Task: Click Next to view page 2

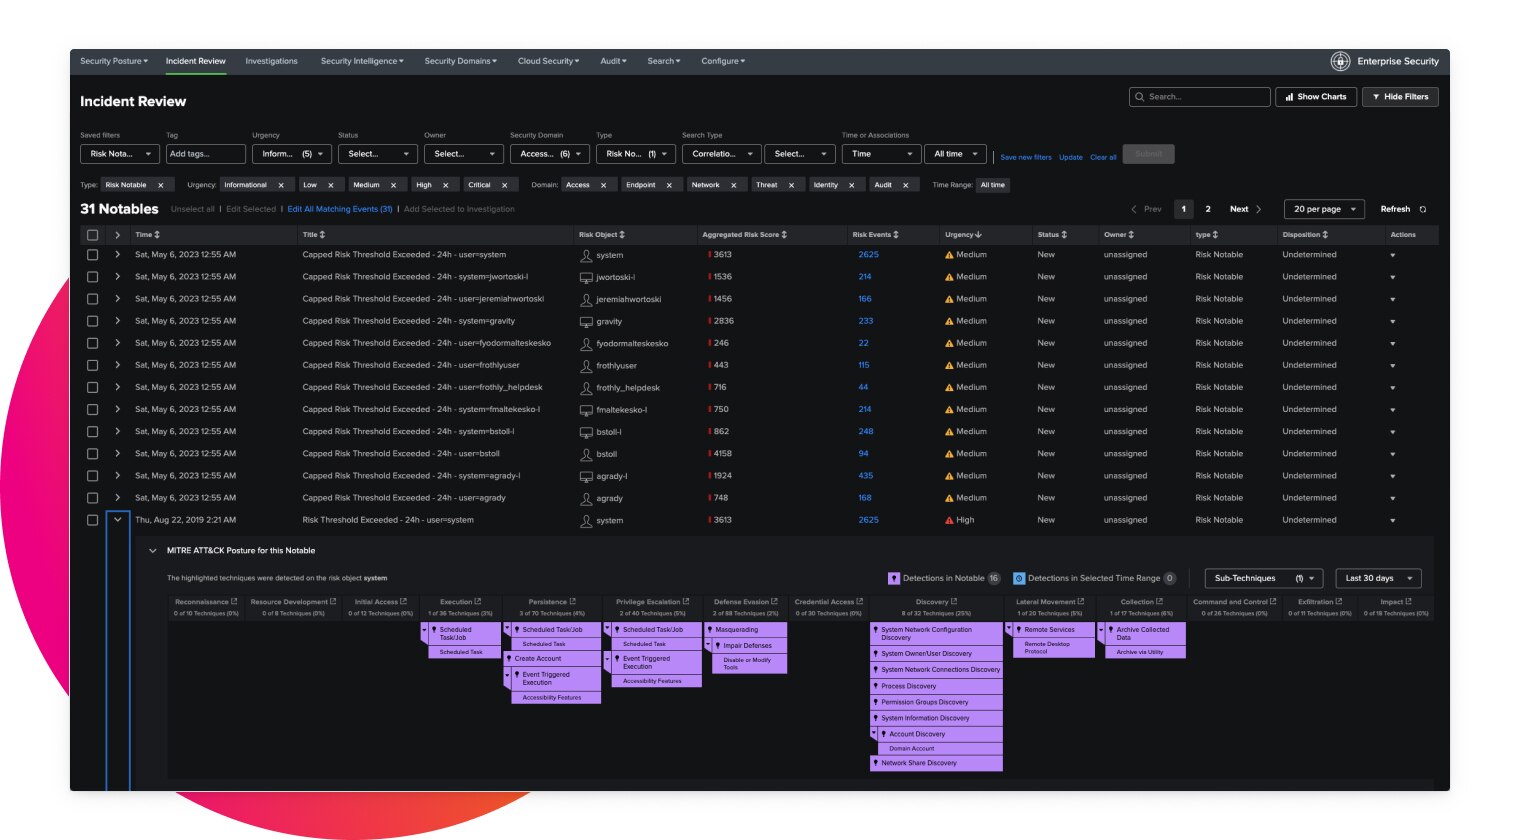Action: pos(1241,209)
